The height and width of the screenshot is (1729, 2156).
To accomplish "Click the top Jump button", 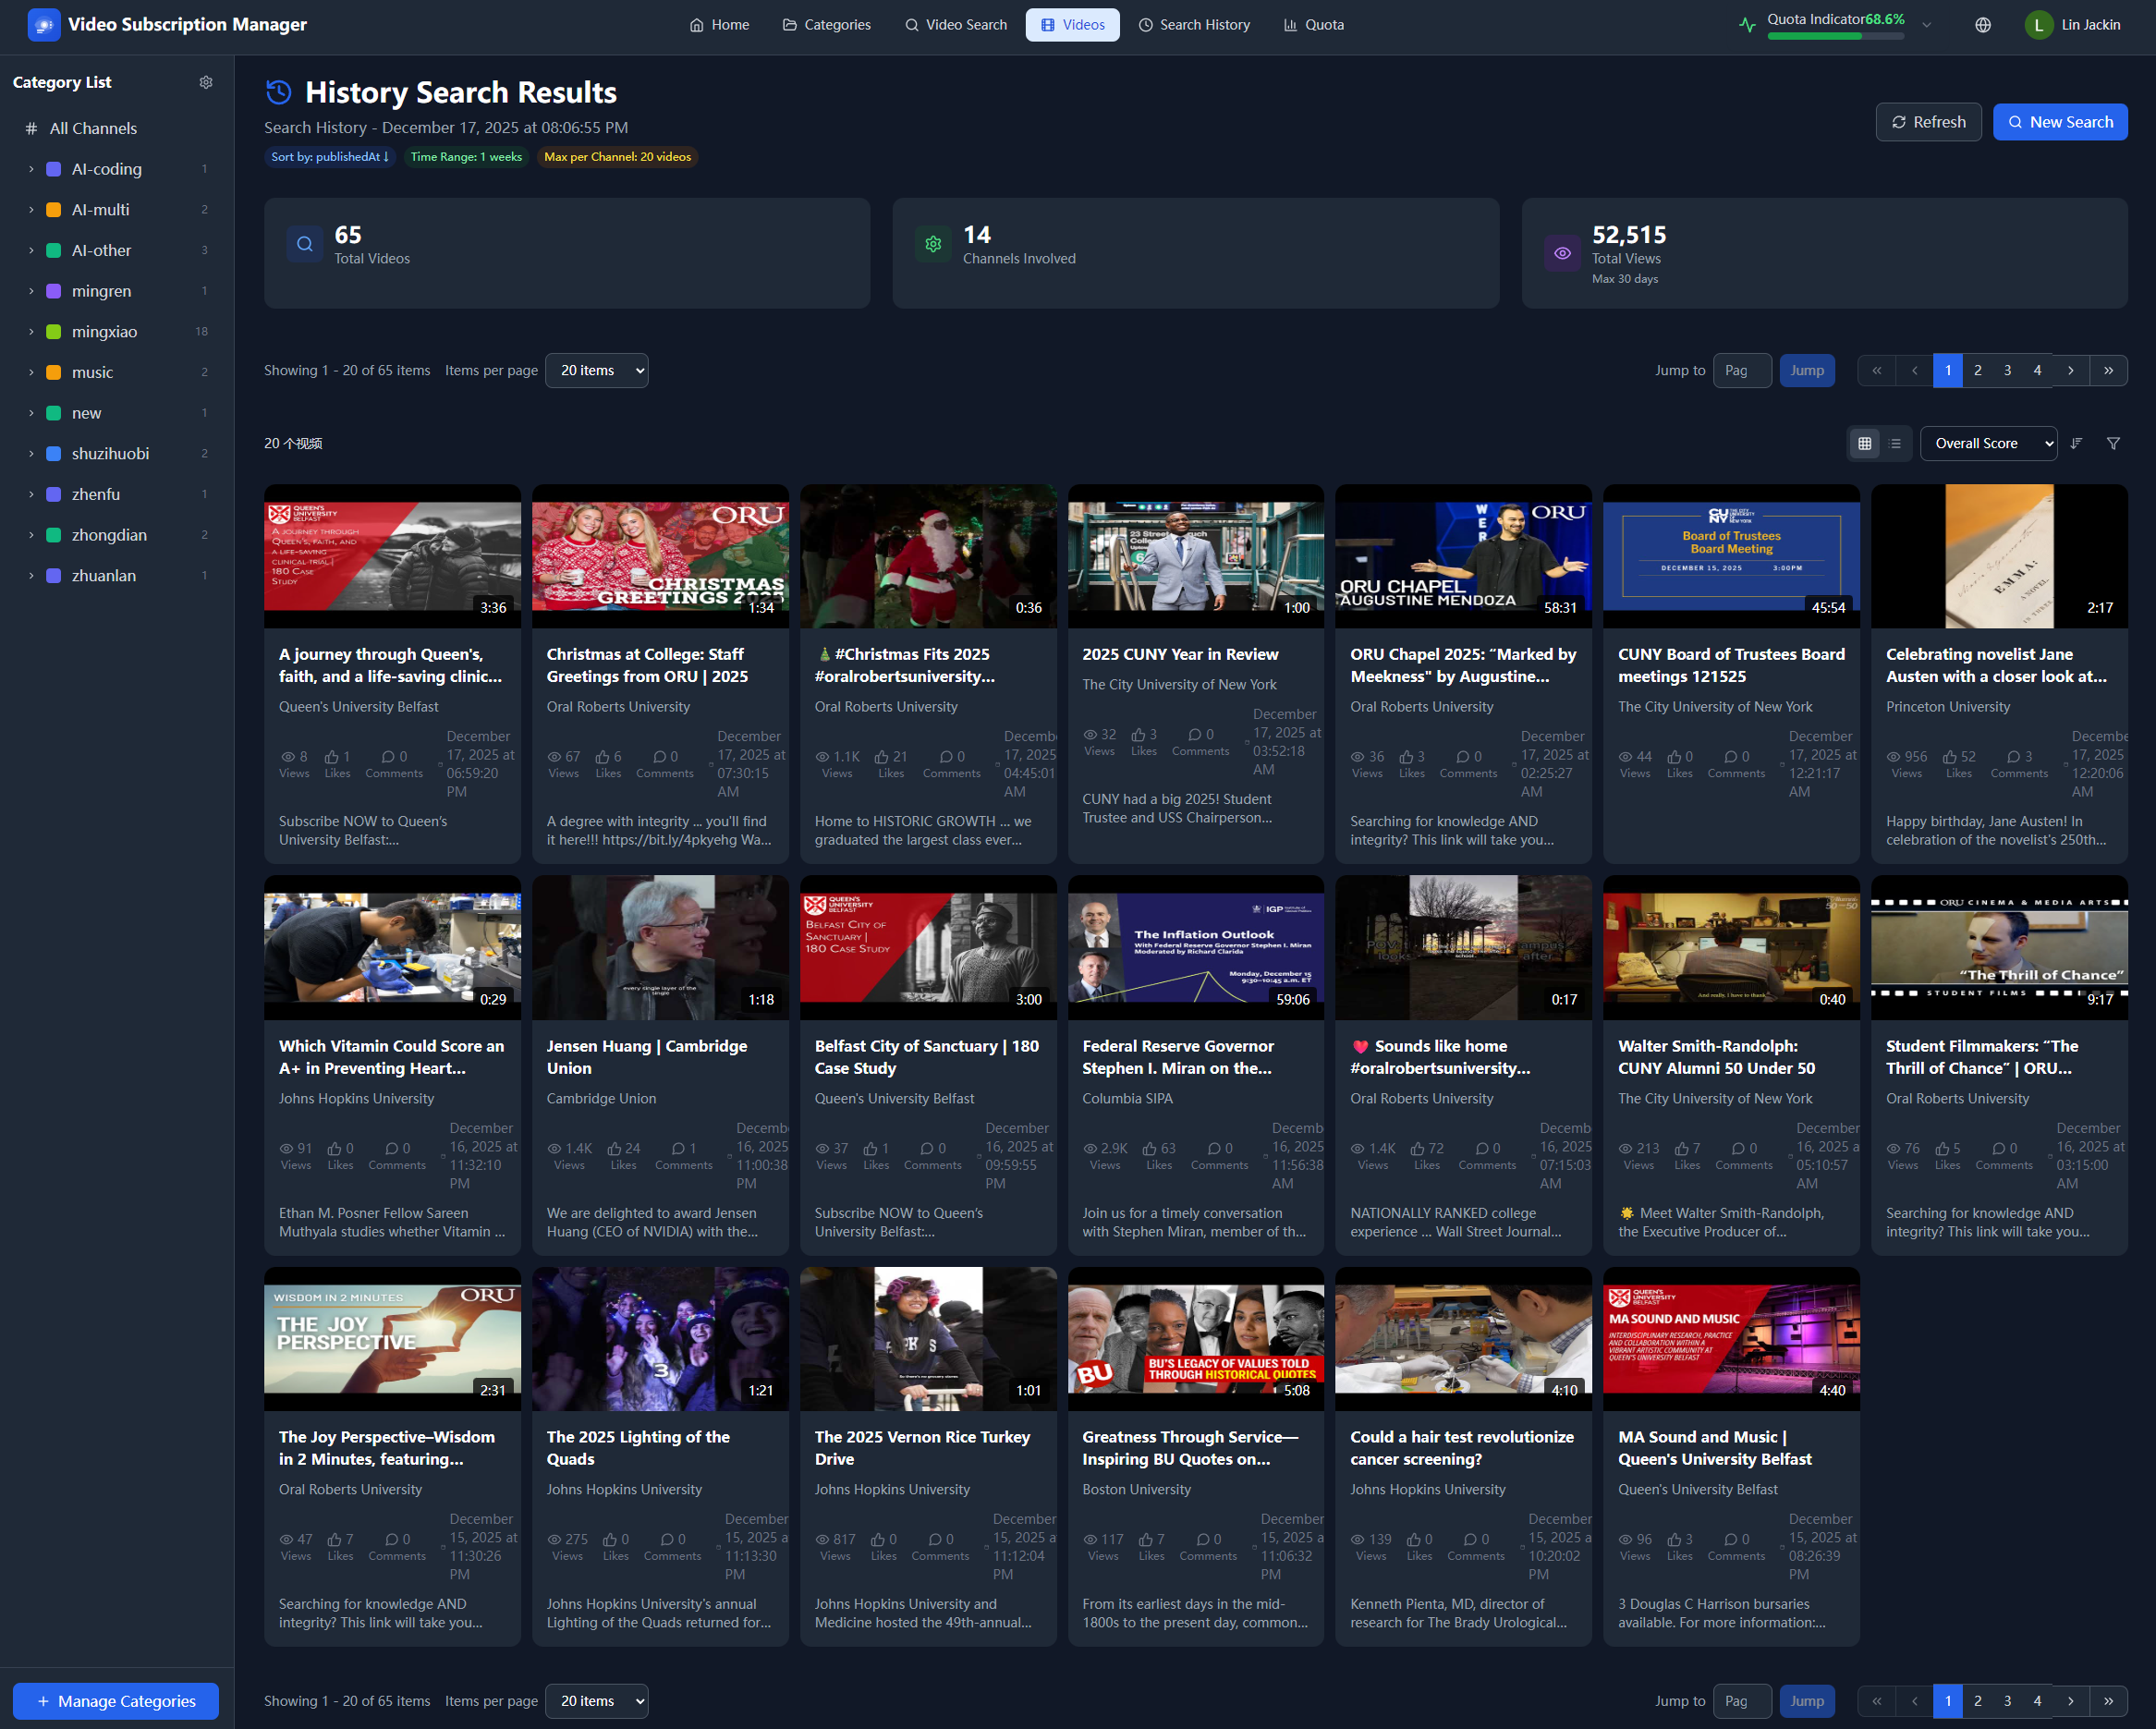I will (1807, 370).
